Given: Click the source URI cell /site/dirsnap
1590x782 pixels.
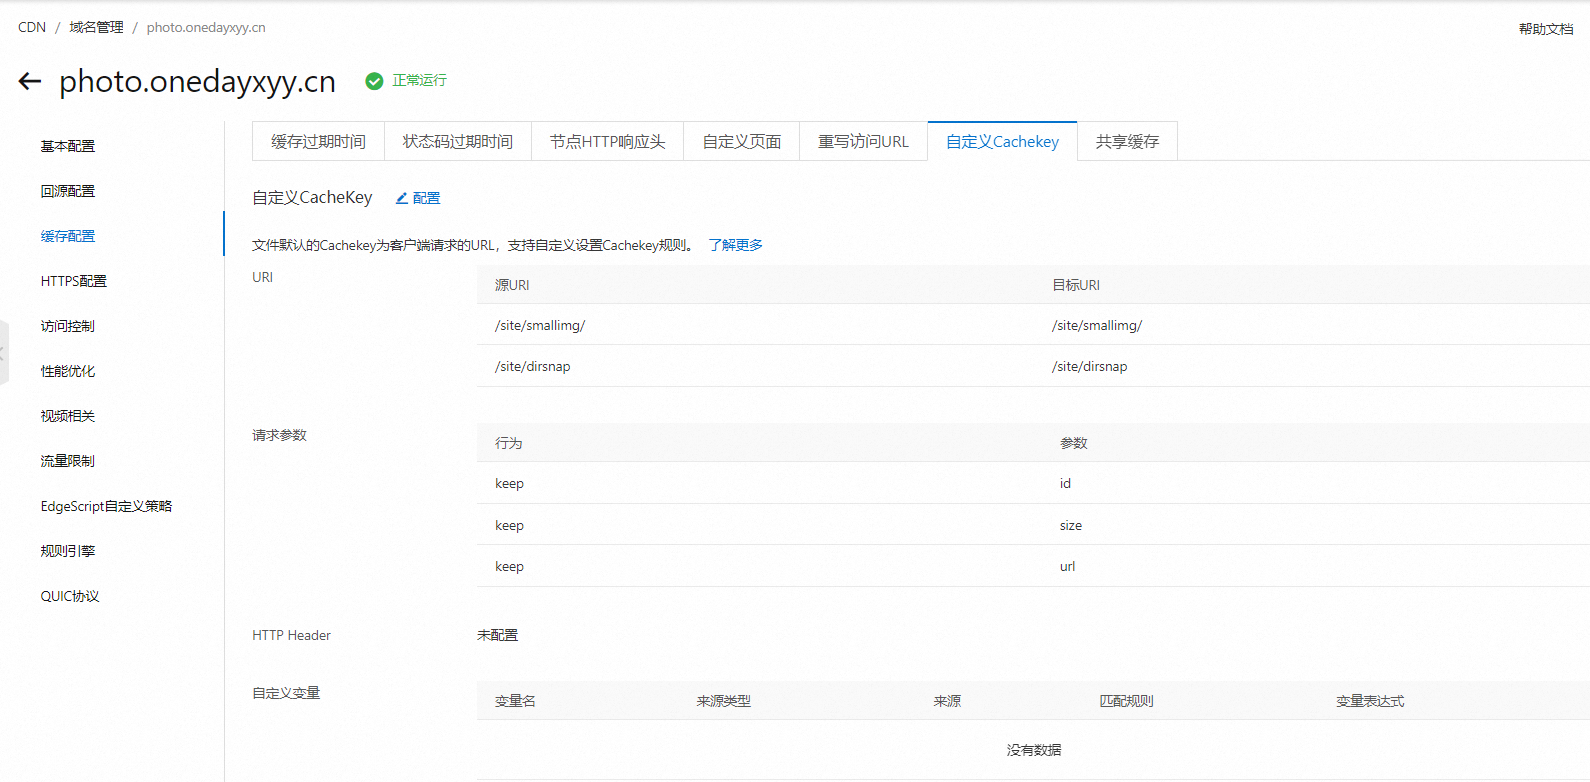Looking at the screenshot, I should pyautogui.click(x=533, y=366).
